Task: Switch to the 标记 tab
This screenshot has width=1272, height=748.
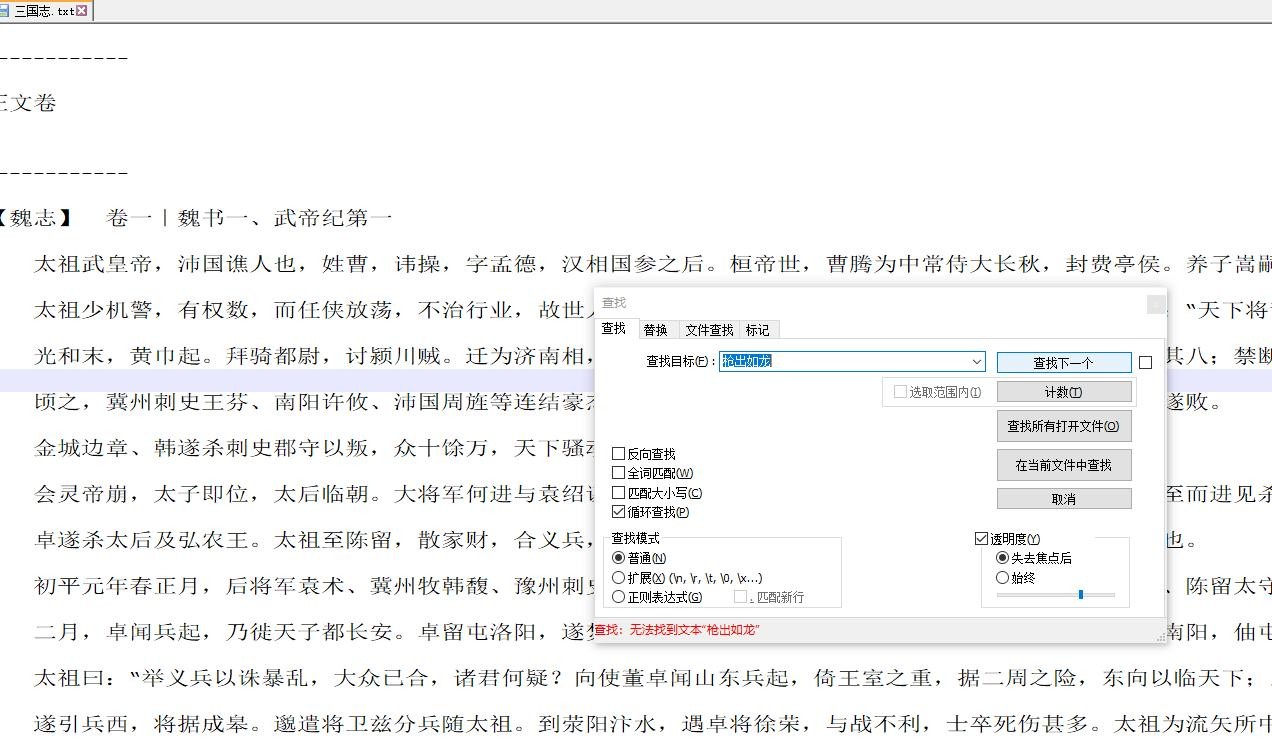Action: [x=757, y=330]
